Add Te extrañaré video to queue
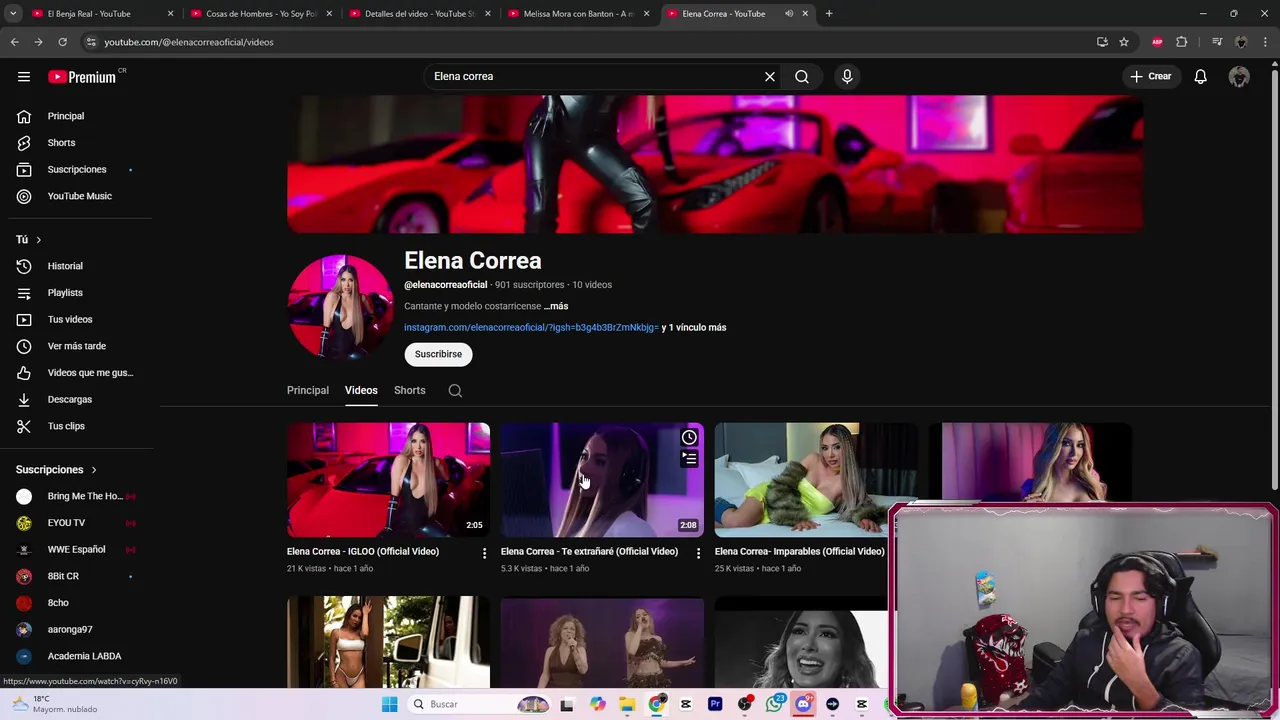1280x720 pixels. tap(689, 459)
